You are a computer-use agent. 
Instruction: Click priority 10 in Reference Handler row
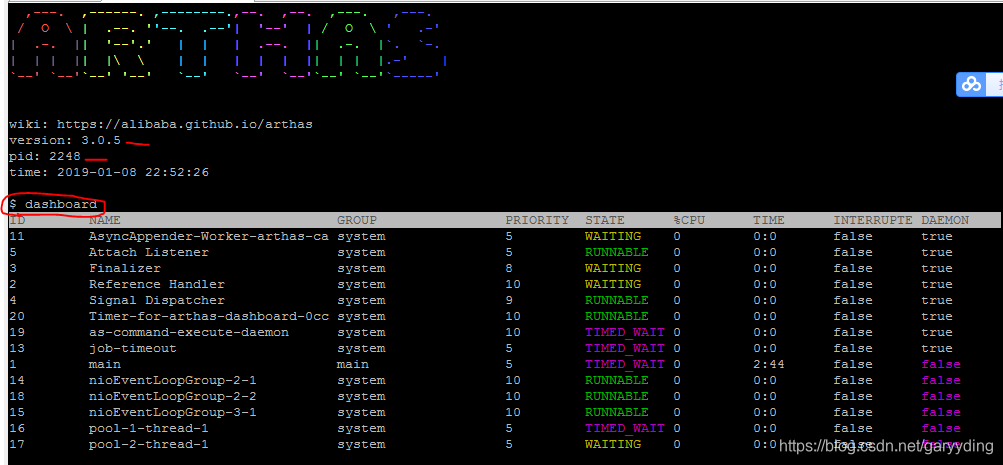click(x=513, y=285)
